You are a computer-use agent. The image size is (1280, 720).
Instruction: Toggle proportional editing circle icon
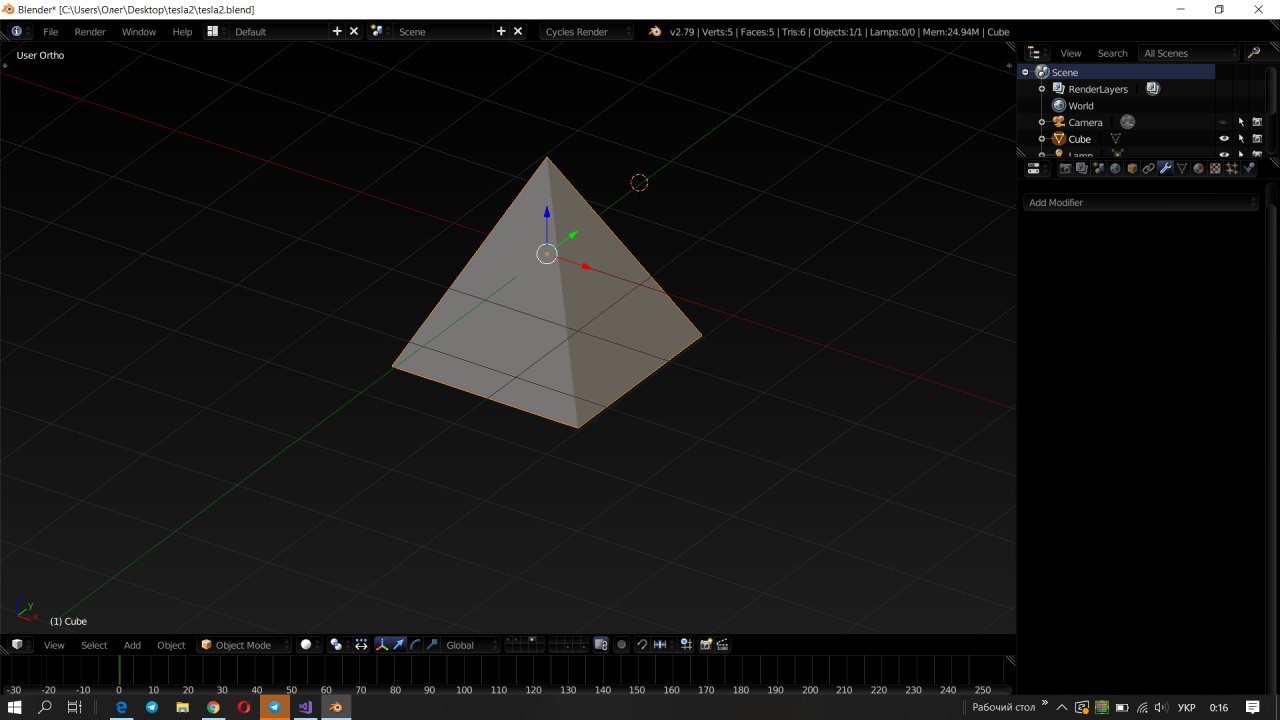[x=621, y=645]
